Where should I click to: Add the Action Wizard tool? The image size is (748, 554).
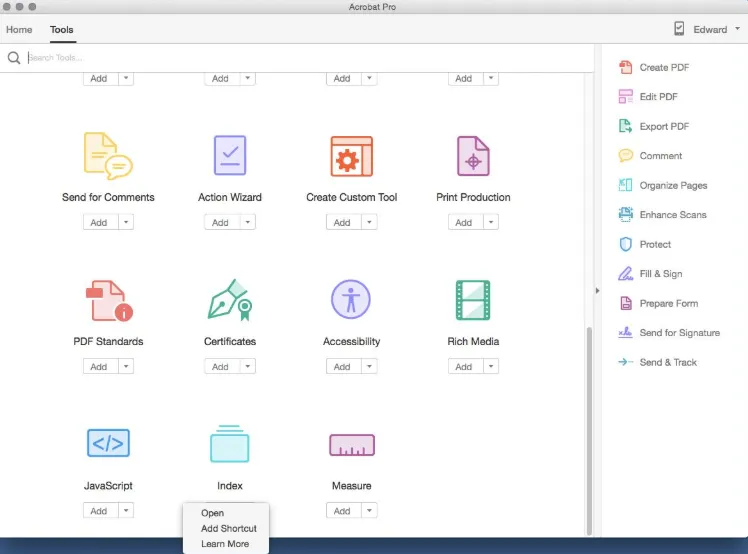tap(222, 222)
